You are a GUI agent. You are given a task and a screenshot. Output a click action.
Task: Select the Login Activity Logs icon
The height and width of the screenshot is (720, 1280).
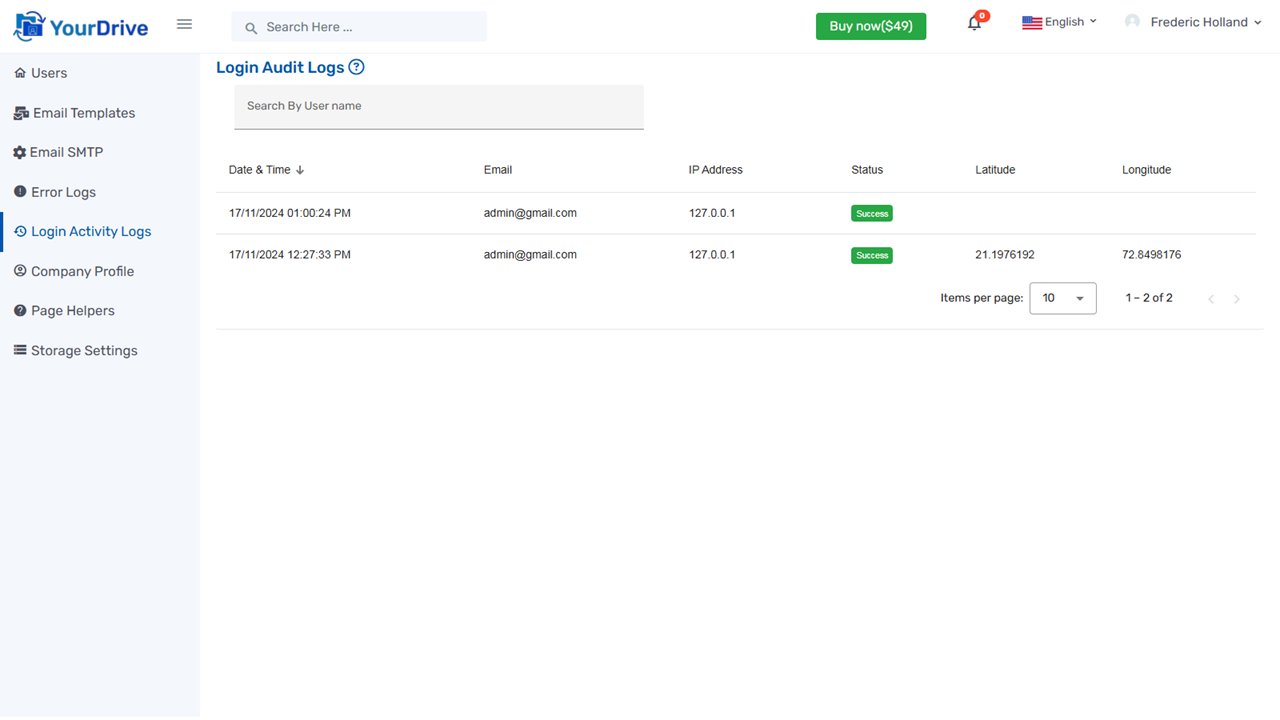point(20,231)
